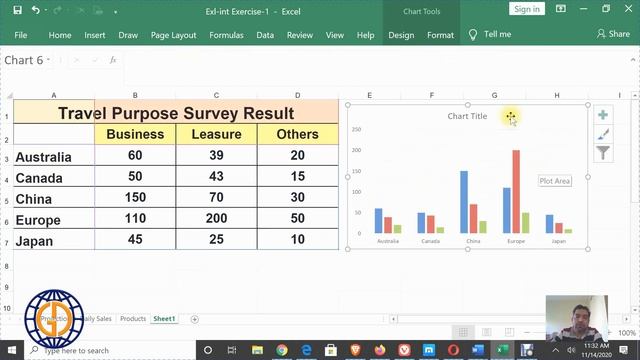640x360 pixels.
Task: Open Chart Elements plus button
Action: tap(603, 115)
